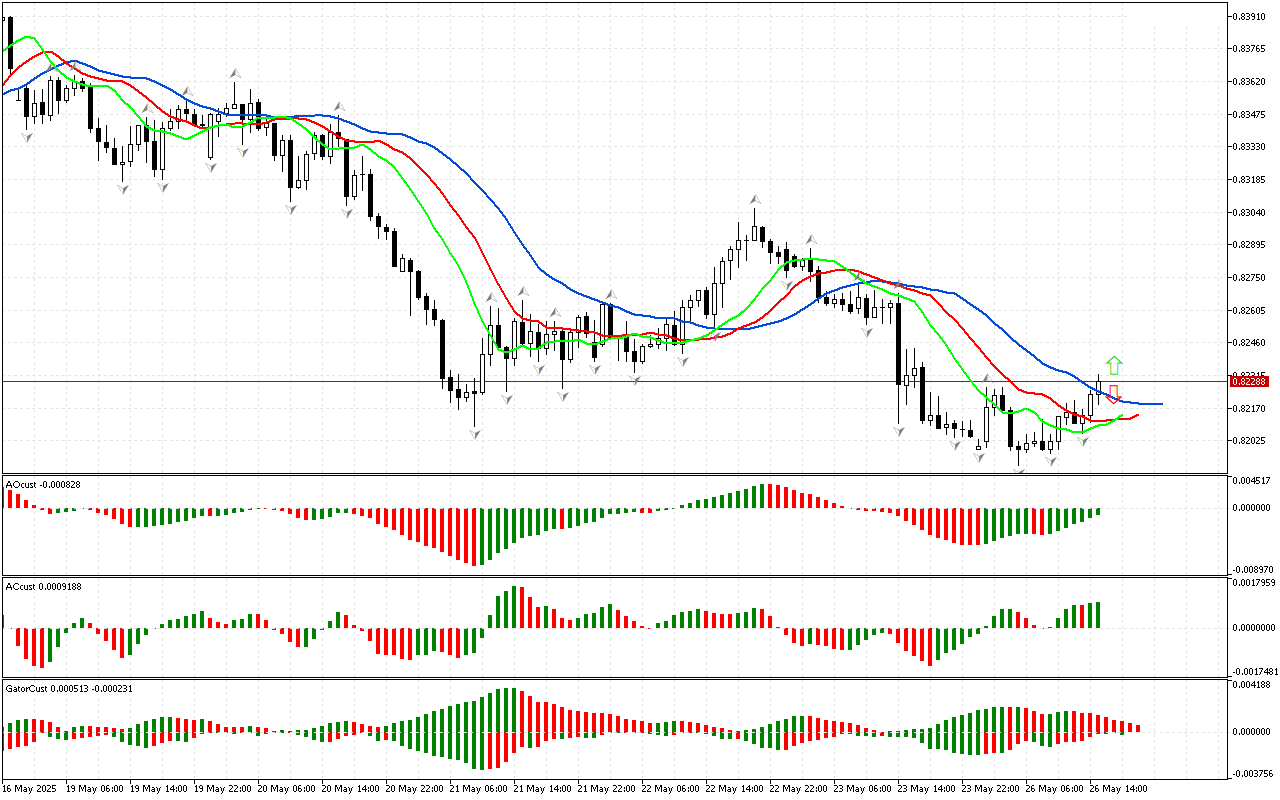Image resolution: width=1280 pixels, height=800 pixels.
Task: Click the 0.83040 price scale label
Action: click(1251, 212)
